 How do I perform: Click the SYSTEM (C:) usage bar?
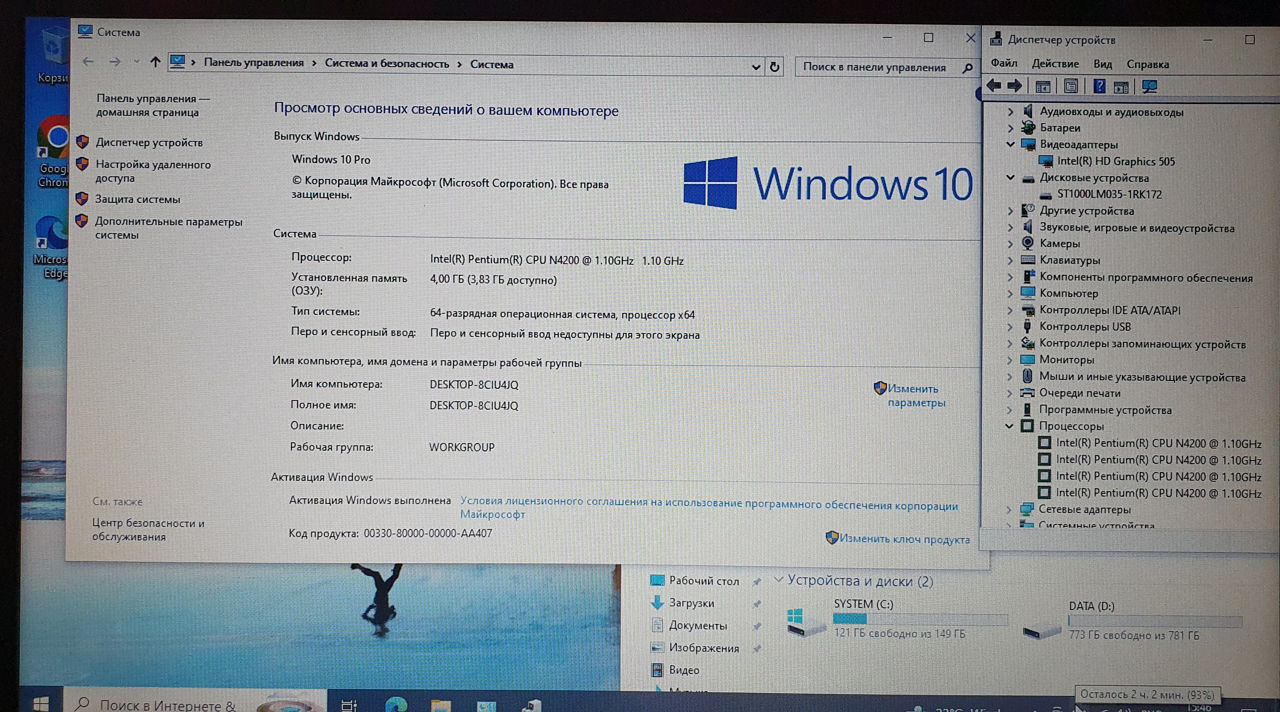click(x=920, y=619)
